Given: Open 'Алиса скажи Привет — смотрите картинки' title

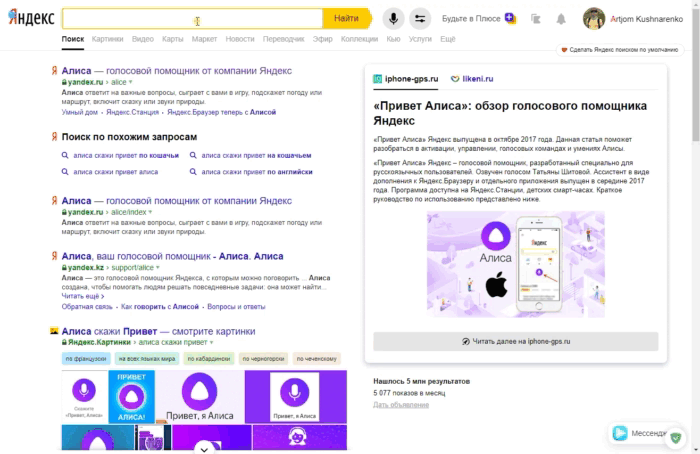Looking at the screenshot, I should (x=158, y=331).
